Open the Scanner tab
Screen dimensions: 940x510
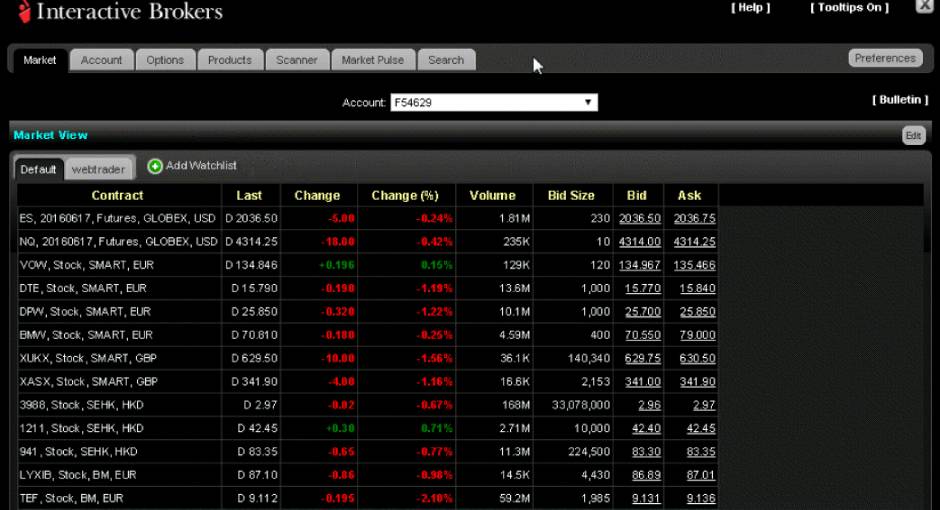pos(297,60)
